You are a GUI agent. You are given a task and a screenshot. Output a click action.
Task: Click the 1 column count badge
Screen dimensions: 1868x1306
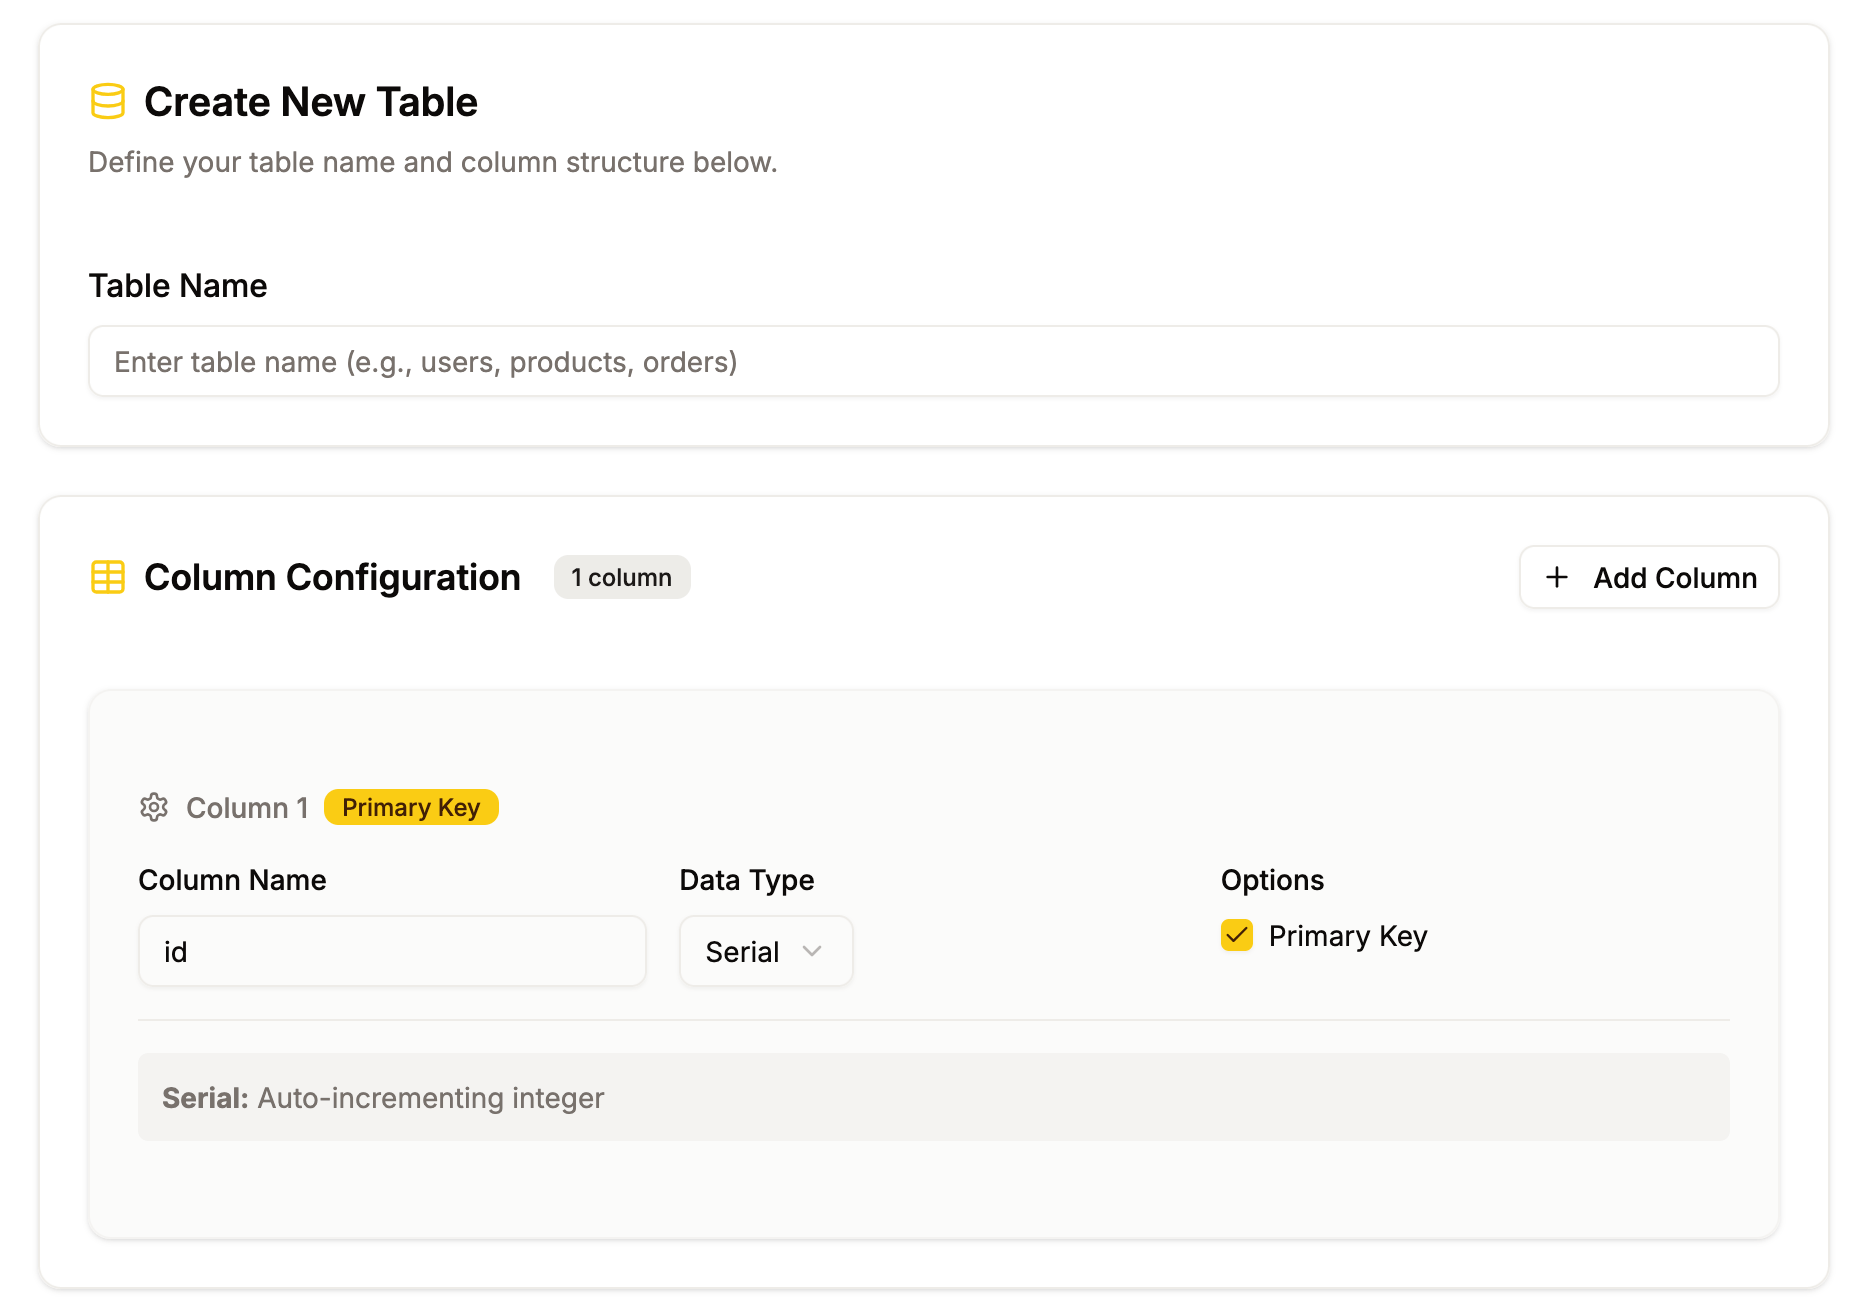pyautogui.click(x=622, y=577)
